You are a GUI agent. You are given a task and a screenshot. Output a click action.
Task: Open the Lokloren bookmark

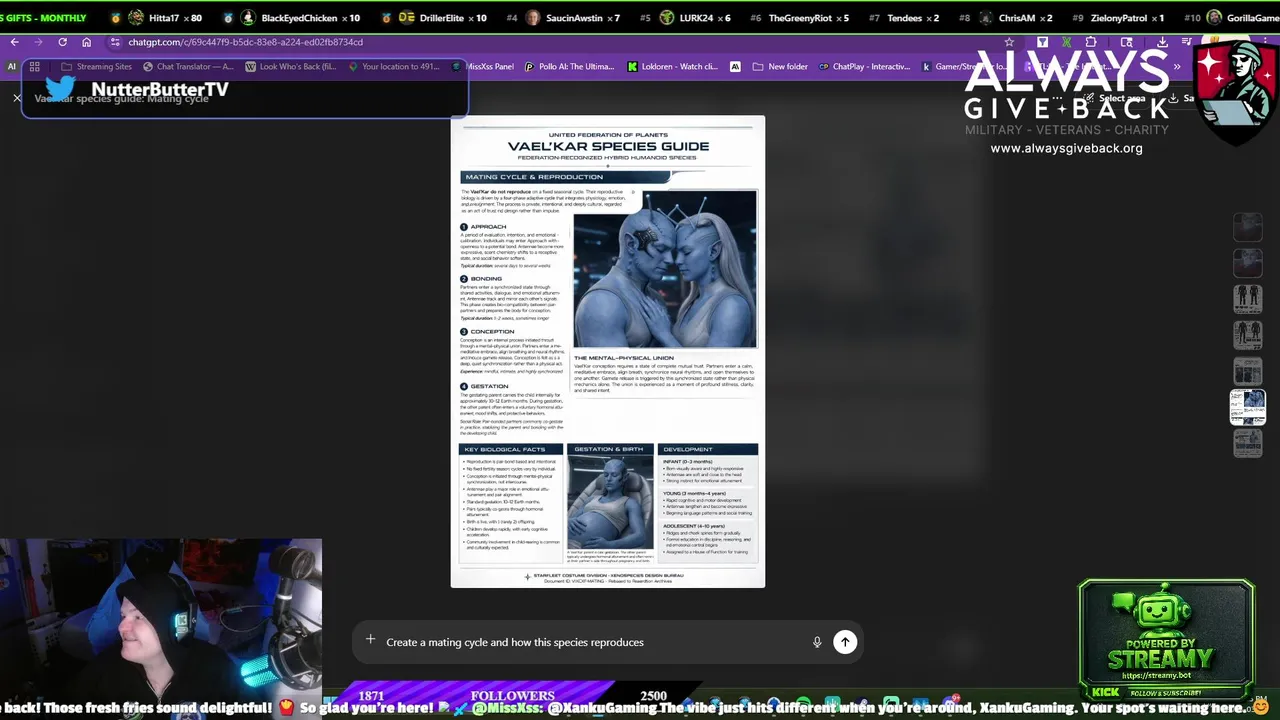(x=673, y=67)
